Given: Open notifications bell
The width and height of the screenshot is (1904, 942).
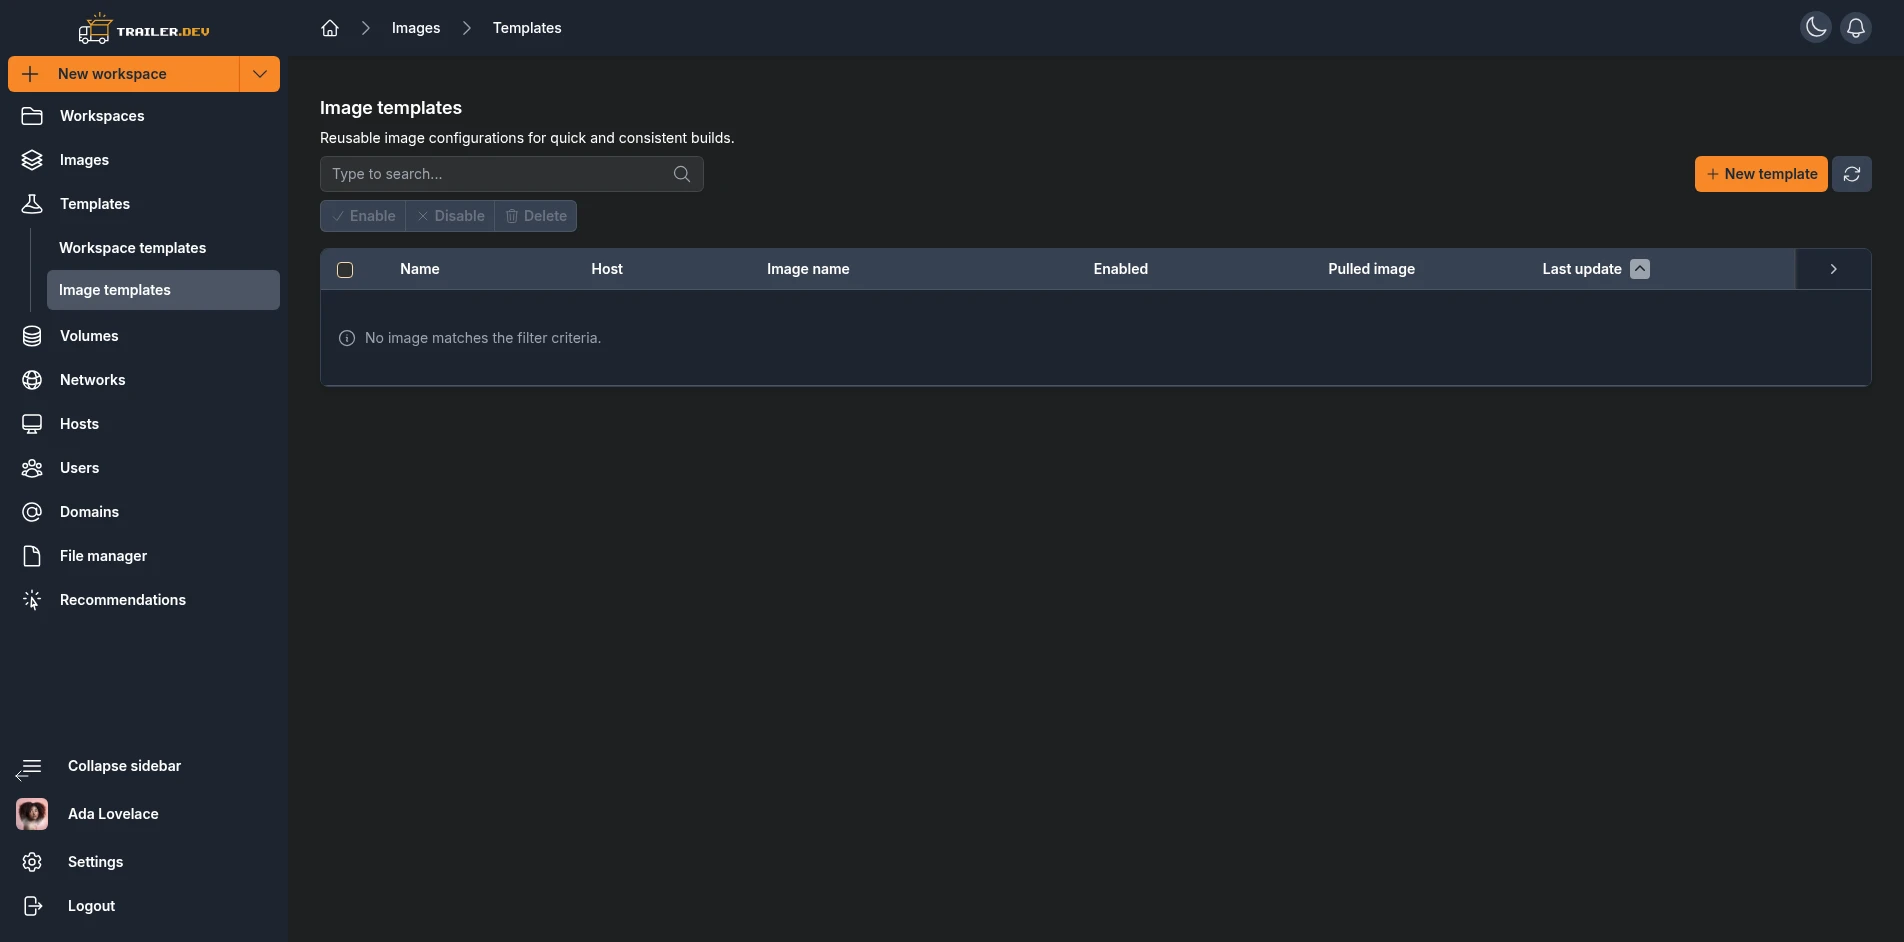Looking at the screenshot, I should click(1856, 28).
